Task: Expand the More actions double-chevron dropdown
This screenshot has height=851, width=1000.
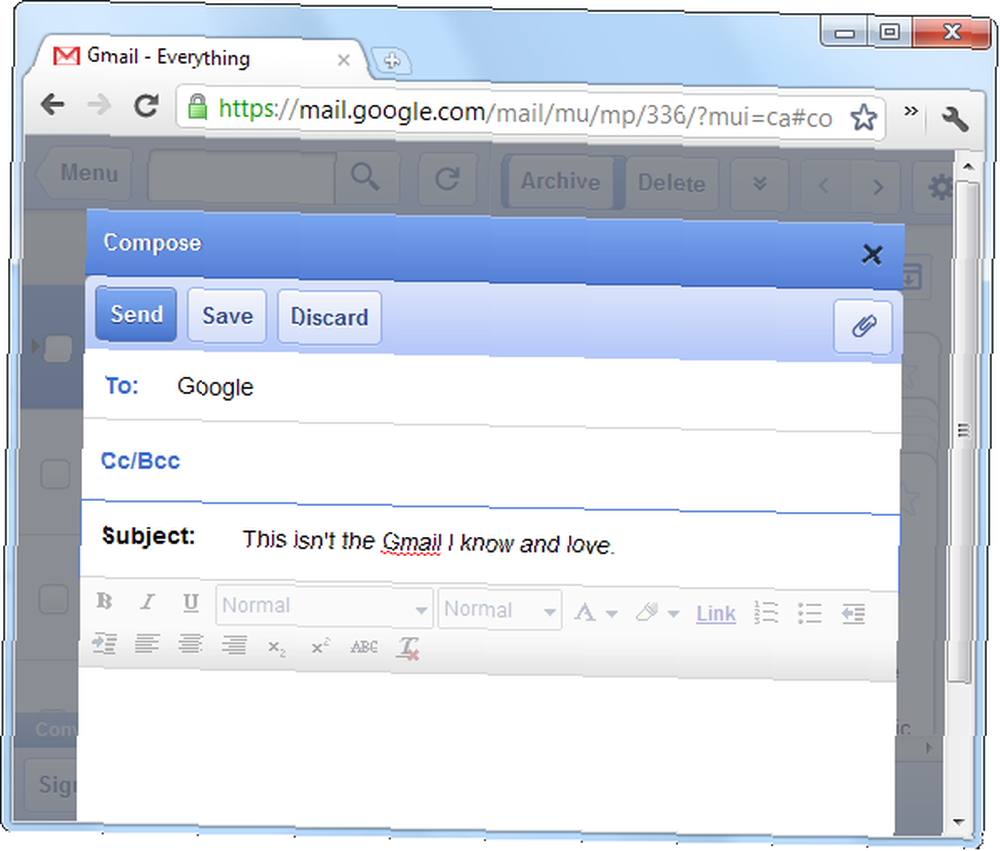Action: (x=760, y=185)
